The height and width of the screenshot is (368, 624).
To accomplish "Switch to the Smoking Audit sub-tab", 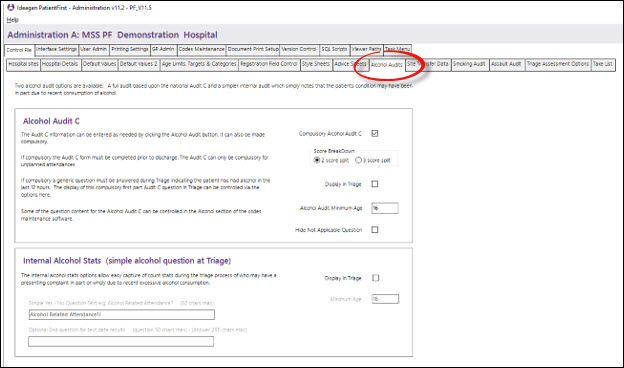I will point(469,64).
